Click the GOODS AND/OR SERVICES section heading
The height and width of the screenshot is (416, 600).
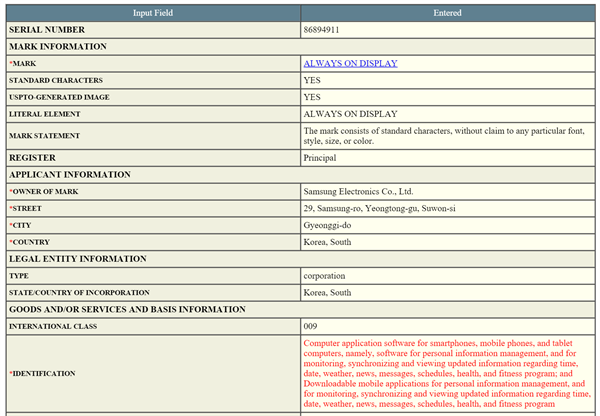tap(127, 309)
